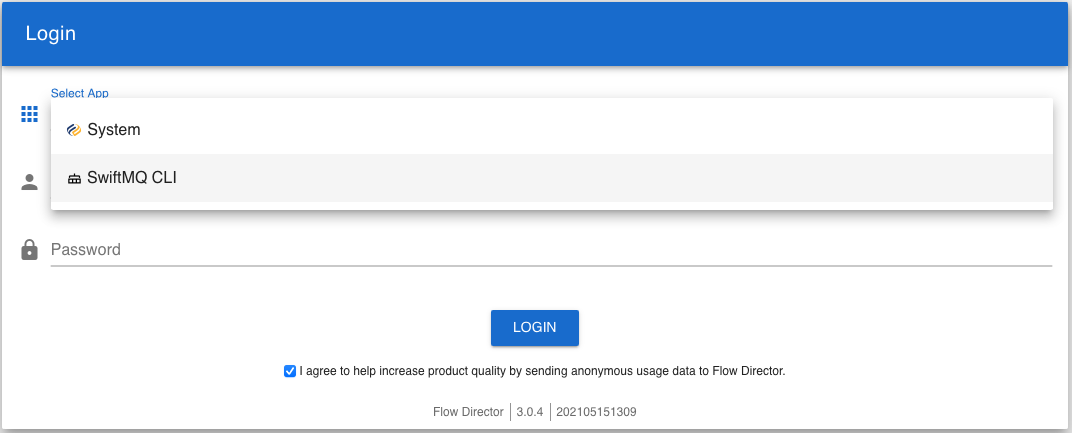Click the user person icon
Screen dimensions: 1072x433
tap(29, 182)
